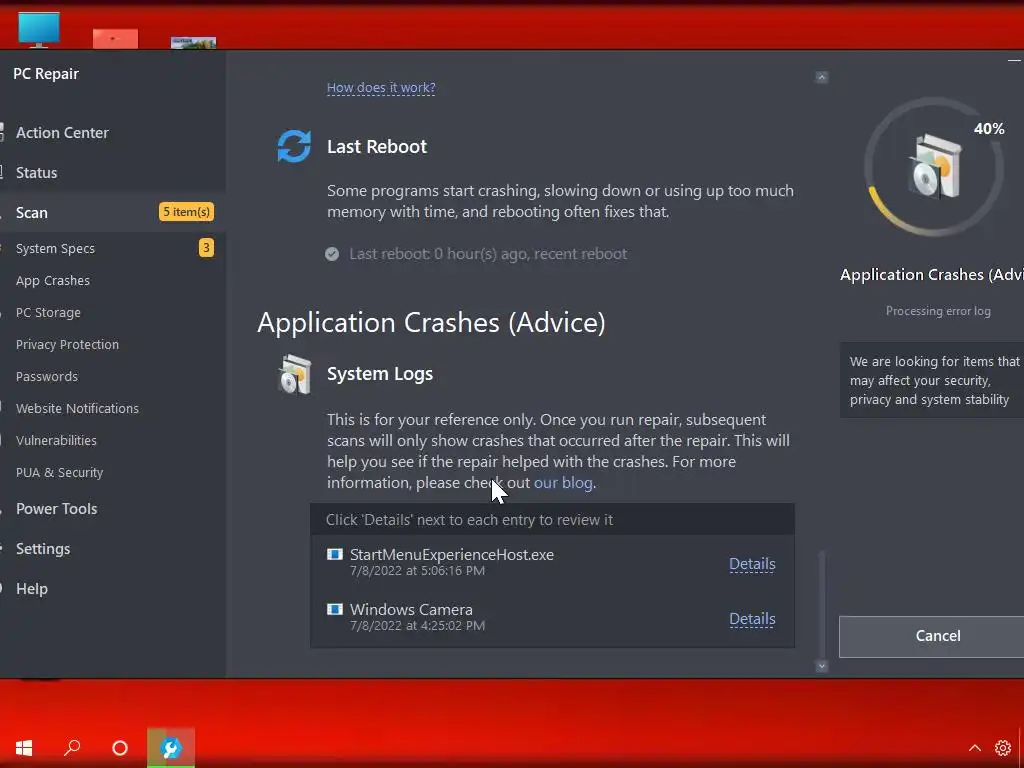Select PUA & Security category
This screenshot has width=1024, height=768.
[59, 472]
